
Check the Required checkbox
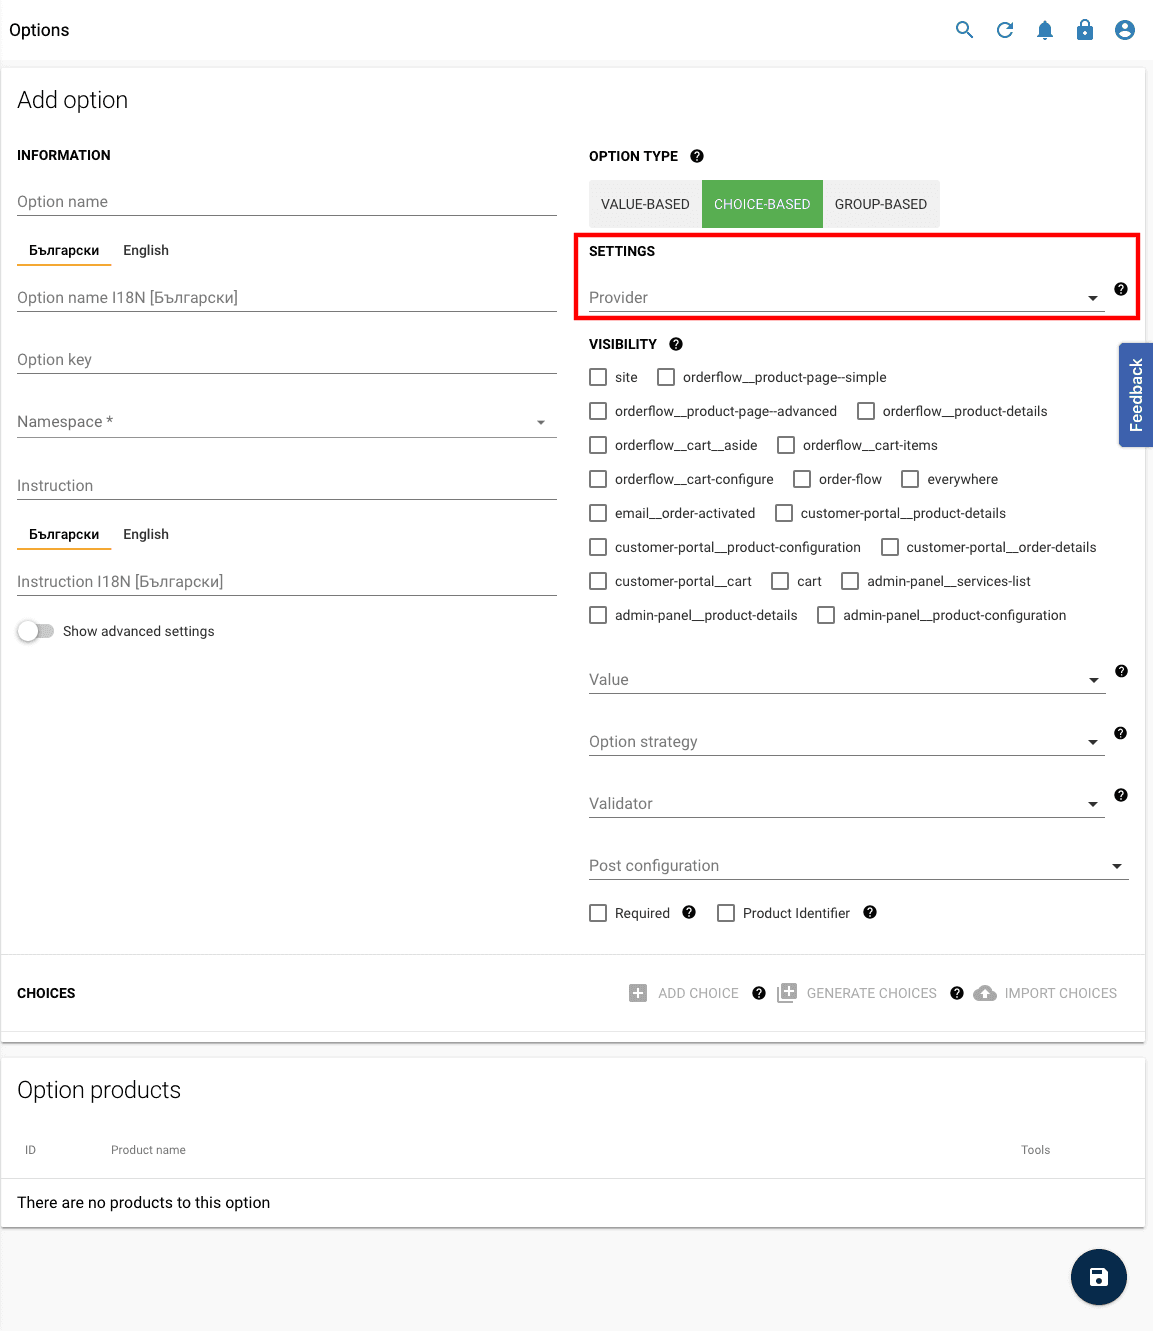(597, 913)
